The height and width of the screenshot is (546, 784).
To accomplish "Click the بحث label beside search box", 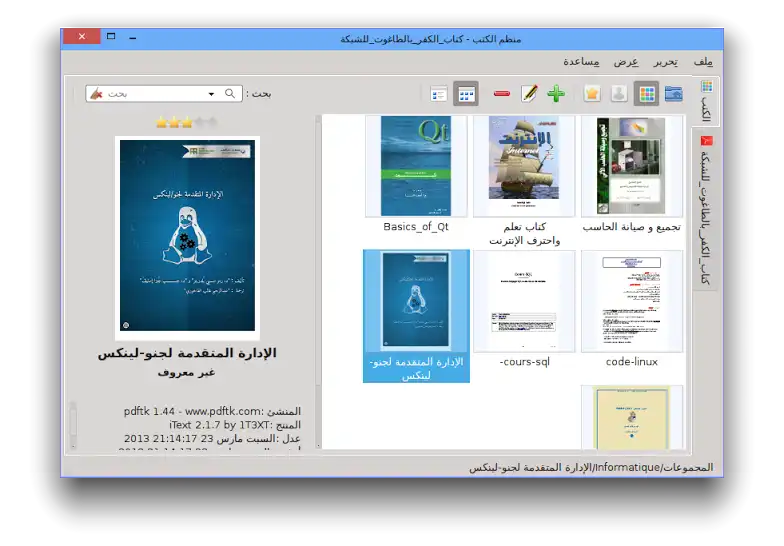I will [x=259, y=94].
